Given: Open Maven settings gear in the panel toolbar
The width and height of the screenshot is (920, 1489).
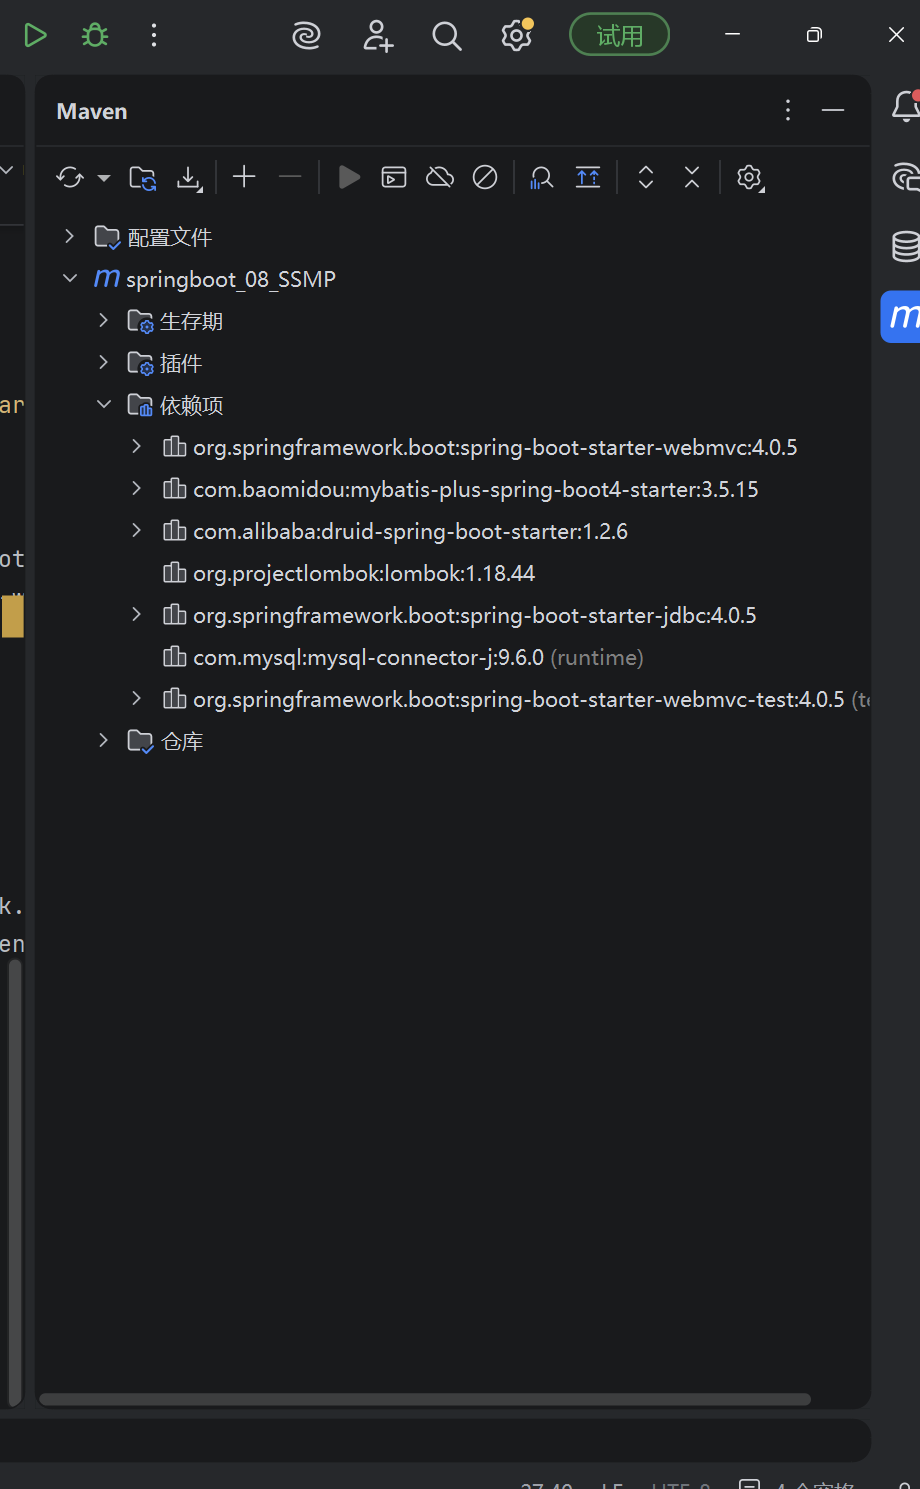Looking at the screenshot, I should [750, 178].
